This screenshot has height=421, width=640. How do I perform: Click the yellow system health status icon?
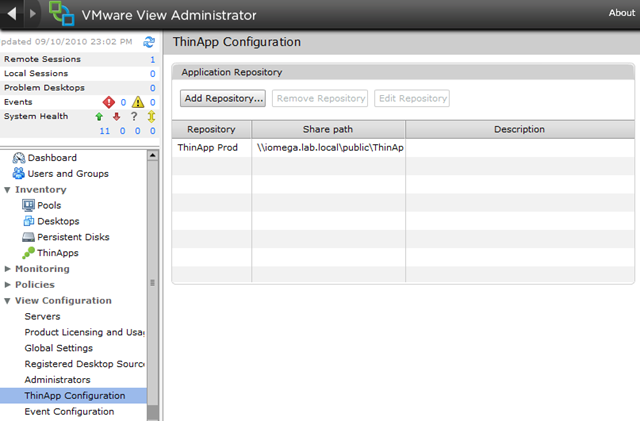point(151,117)
